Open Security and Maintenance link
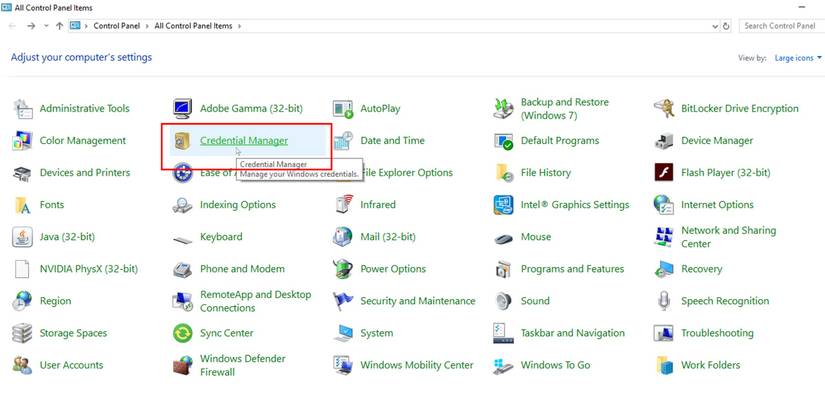This screenshot has width=825, height=413. tap(418, 301)
